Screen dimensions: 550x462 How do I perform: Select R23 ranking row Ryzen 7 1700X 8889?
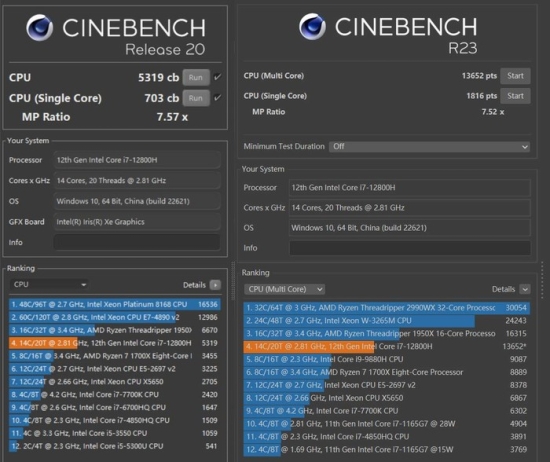(387, 372)
